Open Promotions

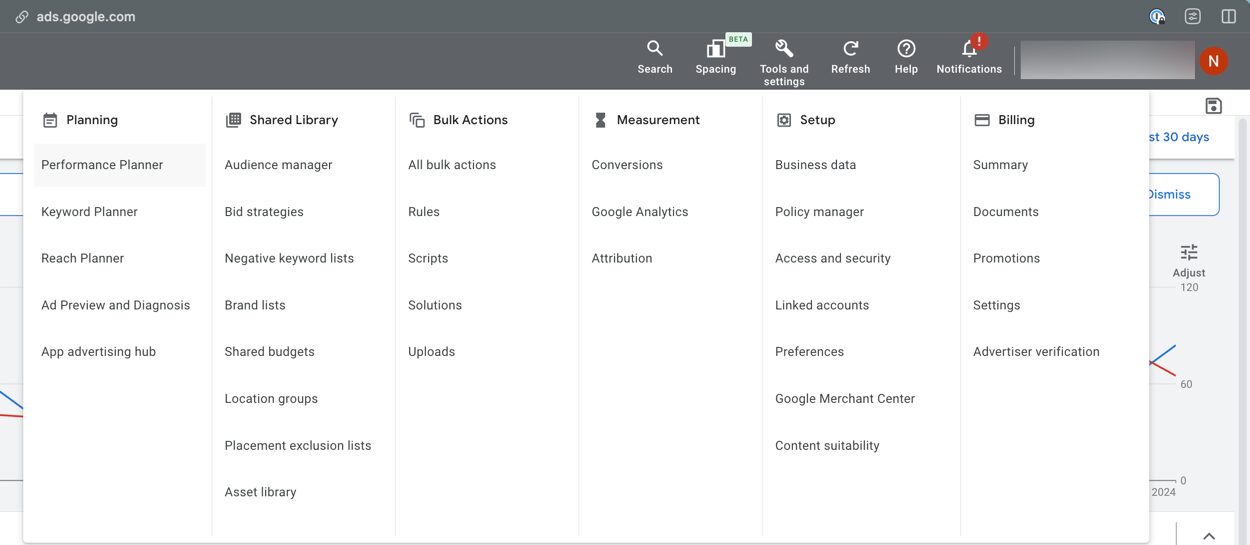(x=1006, y=258)
